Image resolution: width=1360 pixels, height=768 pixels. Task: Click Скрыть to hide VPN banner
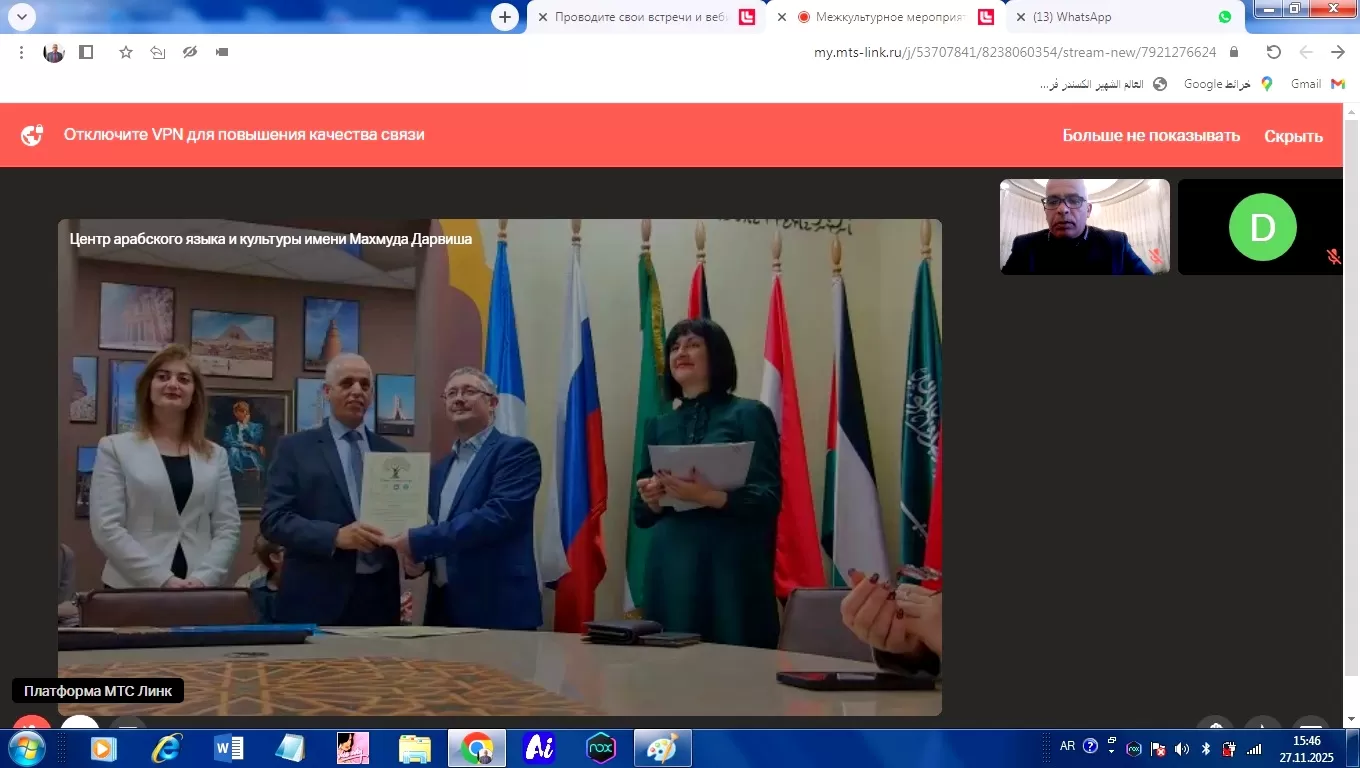pyautogui.click(x=1293, y=136)
